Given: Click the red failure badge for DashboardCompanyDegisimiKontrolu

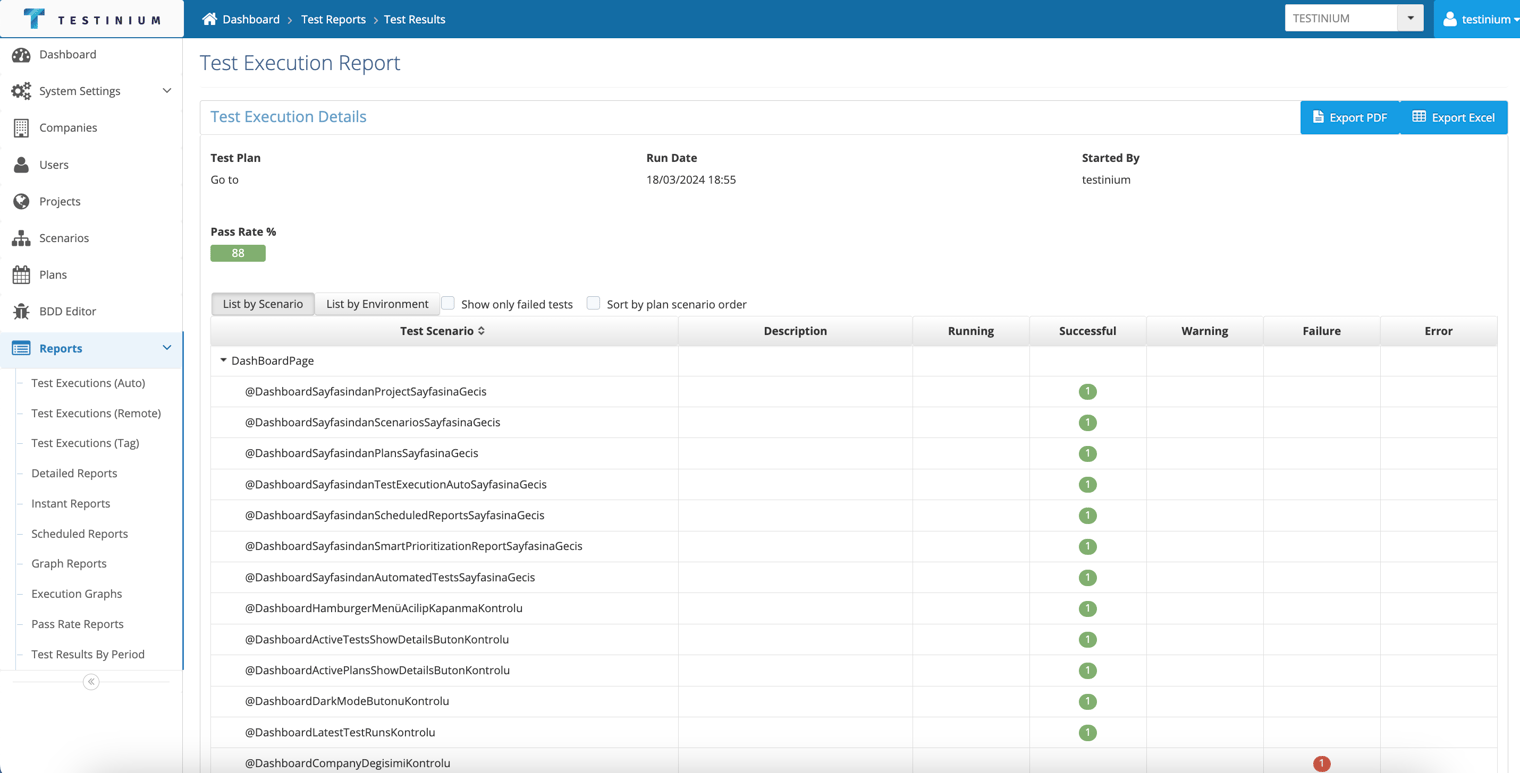Looking at the screenshot, I should click(1322, 763).
